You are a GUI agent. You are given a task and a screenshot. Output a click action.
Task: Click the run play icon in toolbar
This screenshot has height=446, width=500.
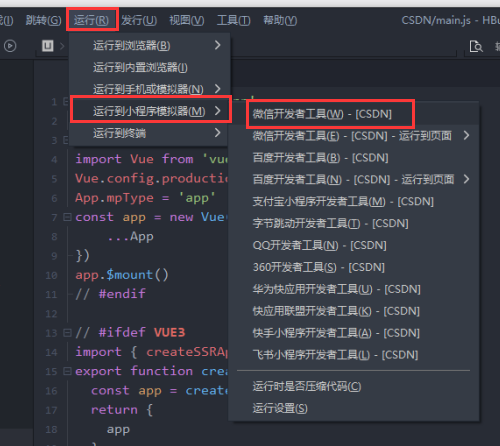10,46
